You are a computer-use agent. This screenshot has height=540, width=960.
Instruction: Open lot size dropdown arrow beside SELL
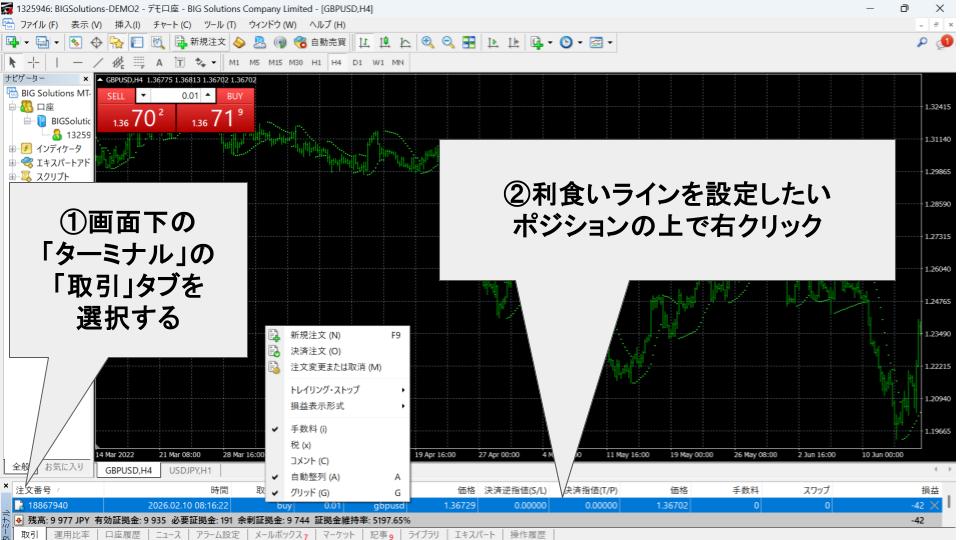tap(142, 95)
